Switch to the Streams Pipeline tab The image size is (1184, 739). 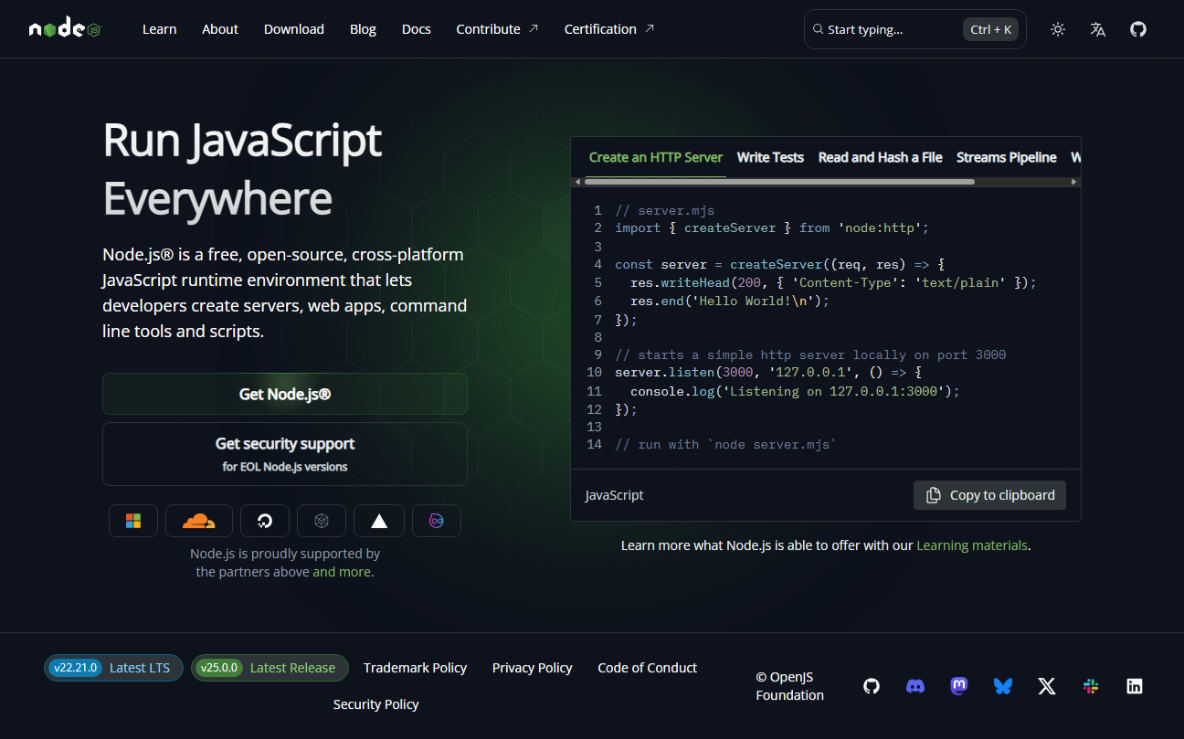pos(1006,157)
